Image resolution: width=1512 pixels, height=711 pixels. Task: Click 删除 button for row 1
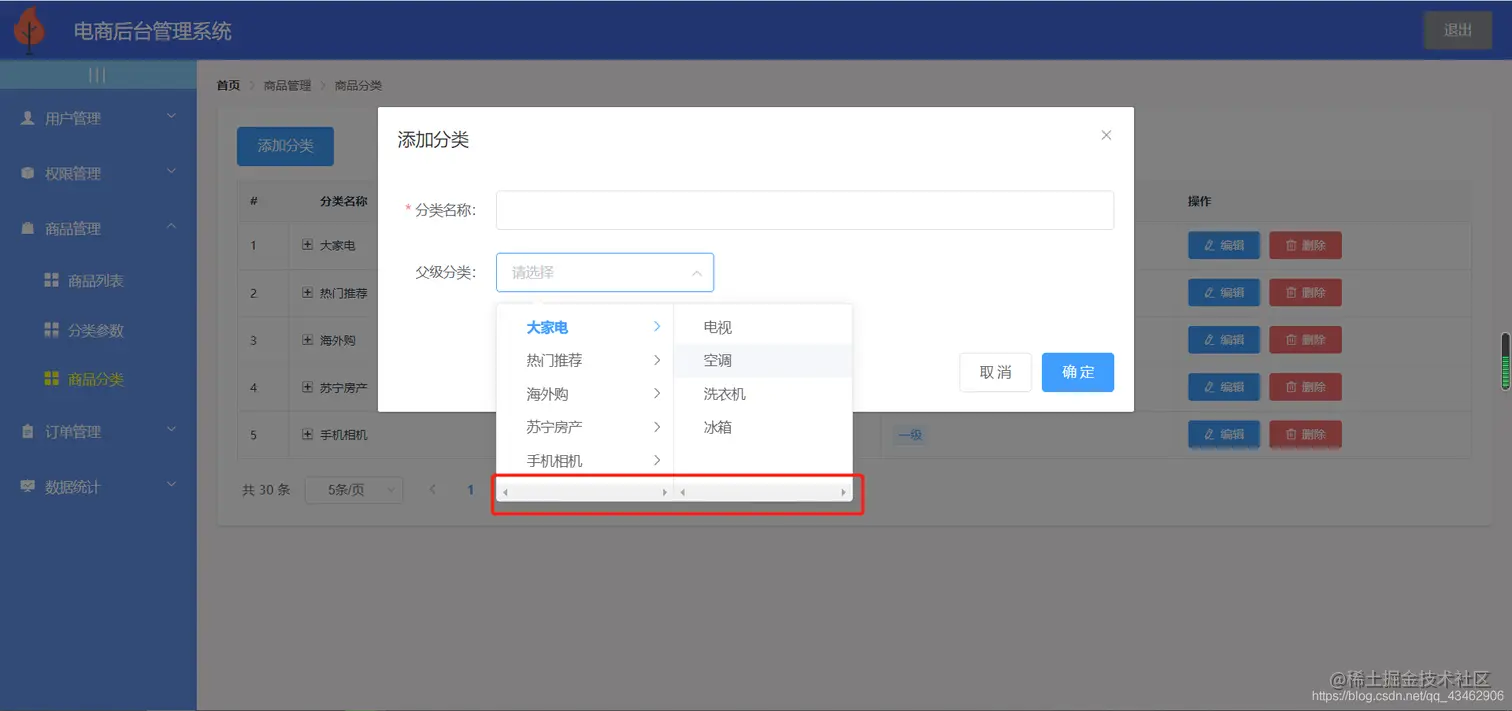(1305, 245)
